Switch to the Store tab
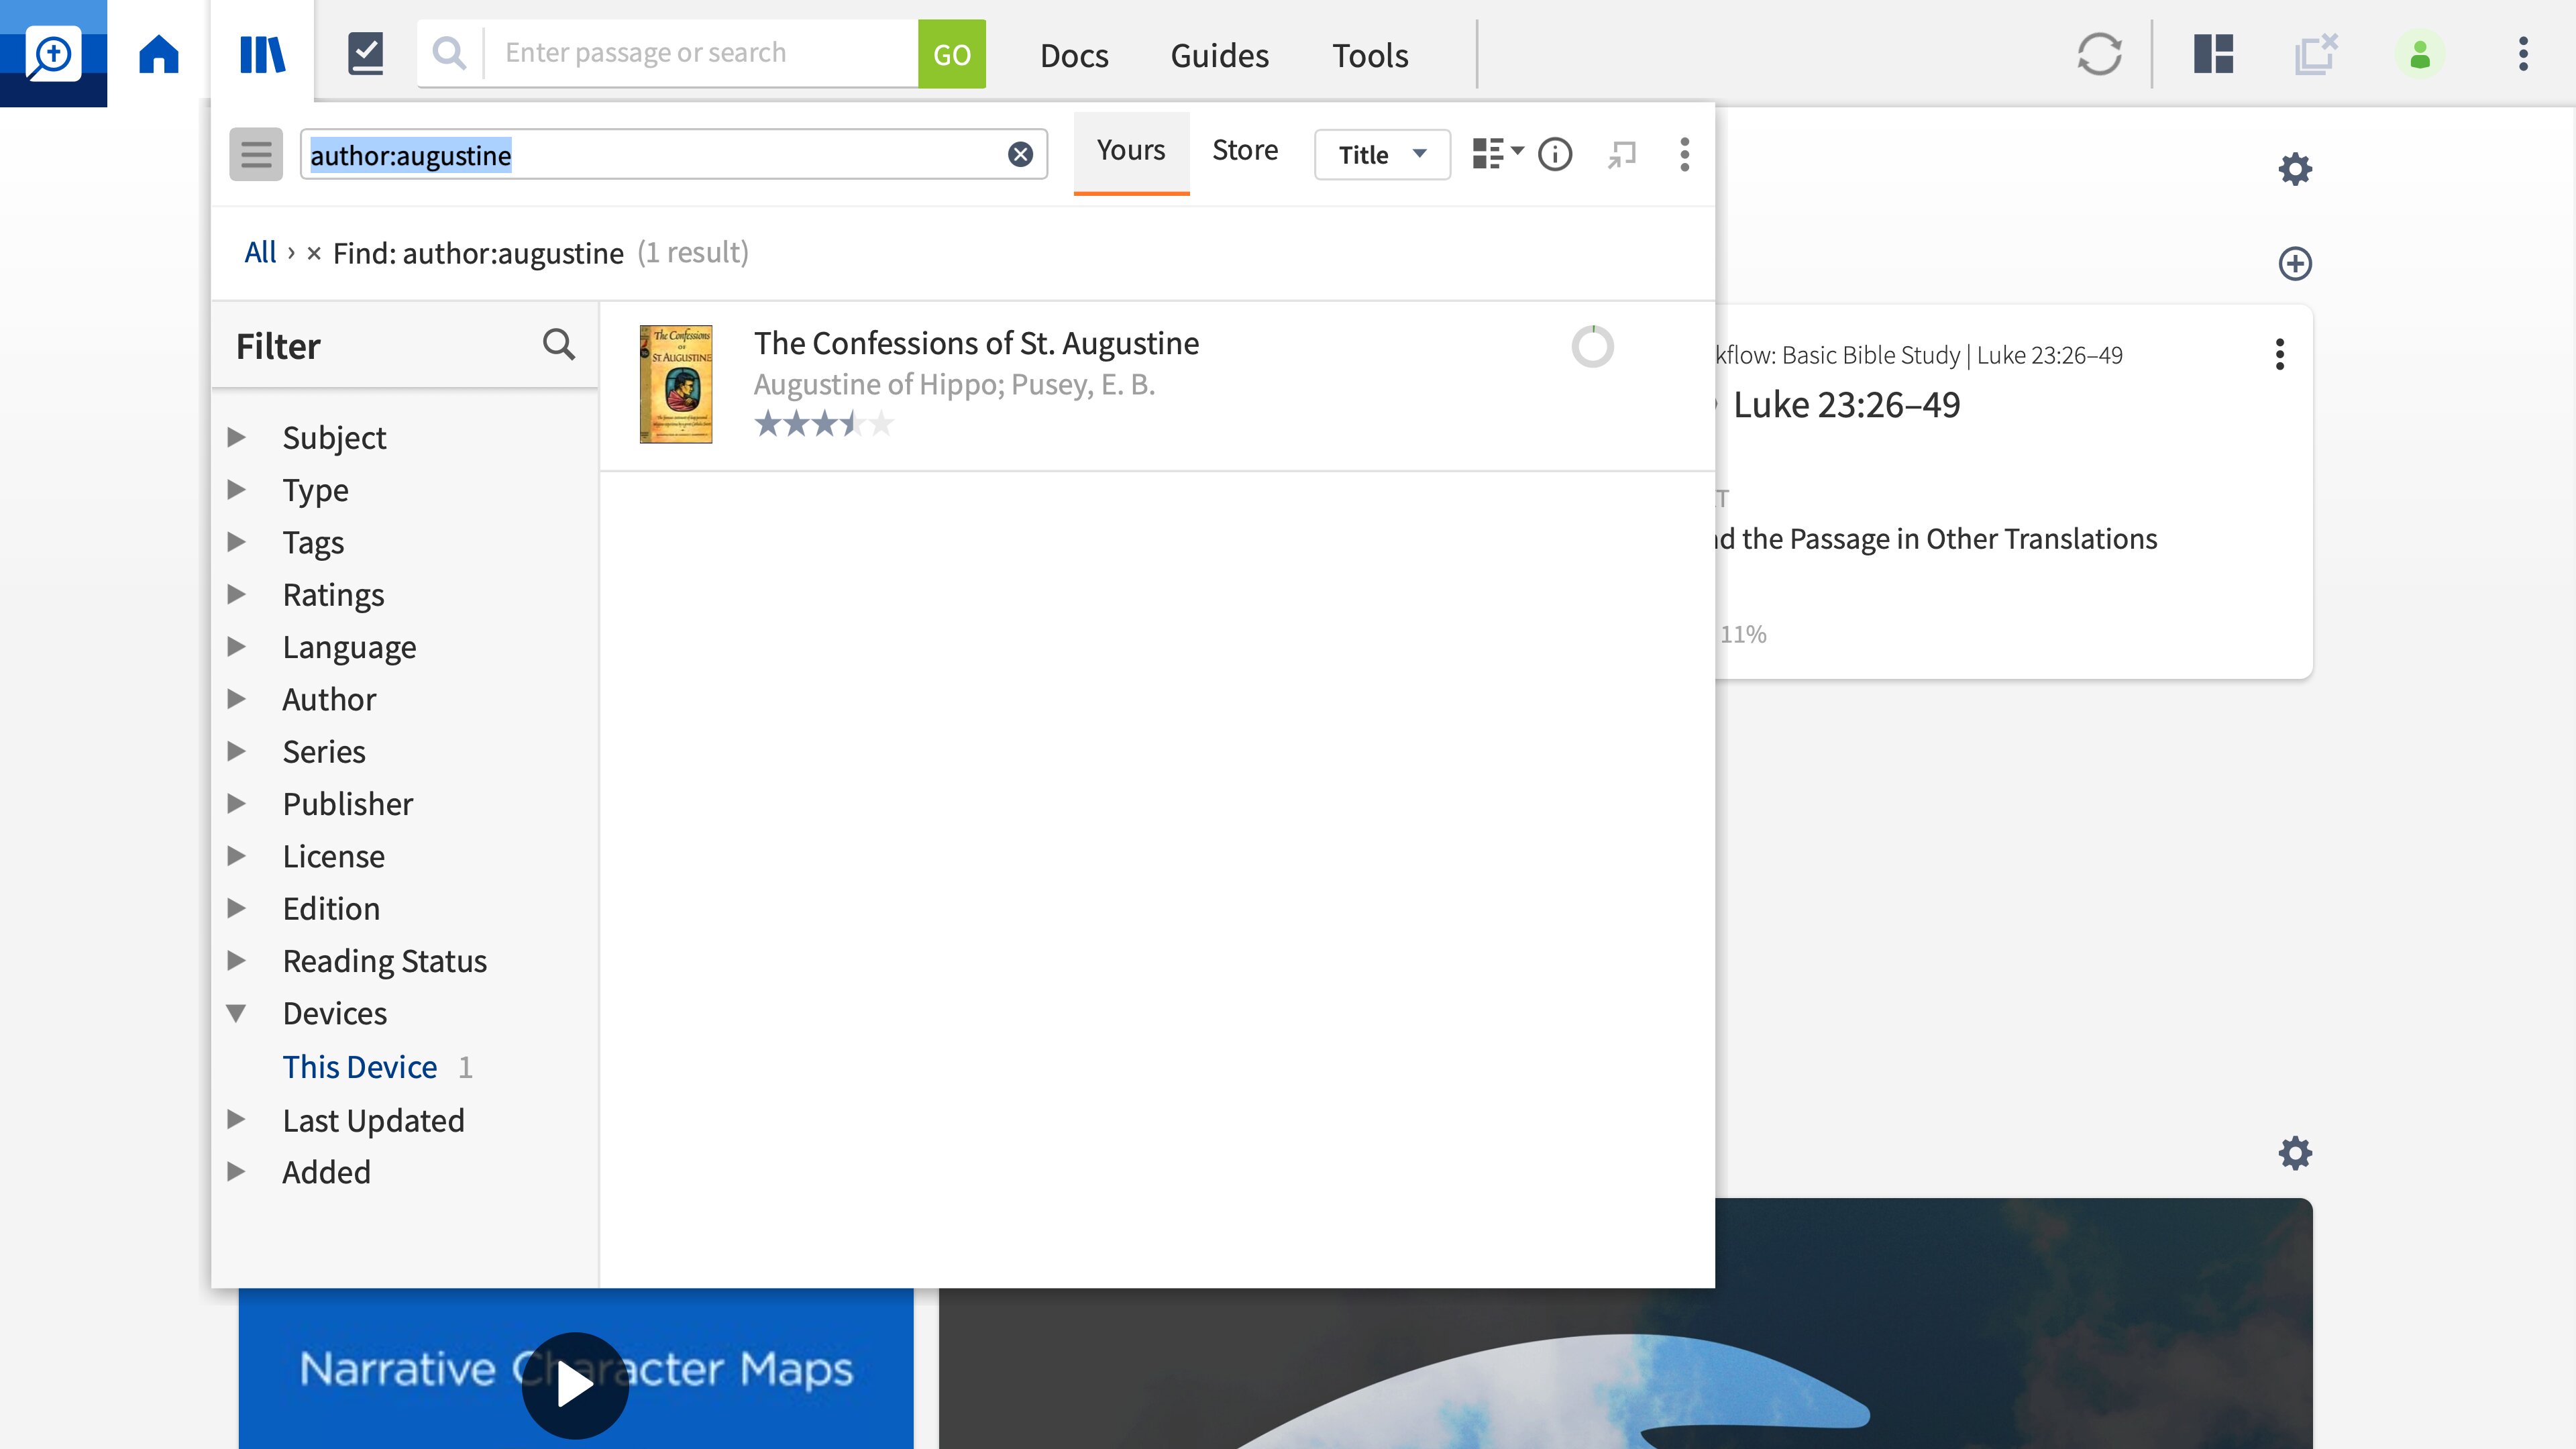The width and height of the screenshot is (2576, 1449). (x=1245, y=151)
